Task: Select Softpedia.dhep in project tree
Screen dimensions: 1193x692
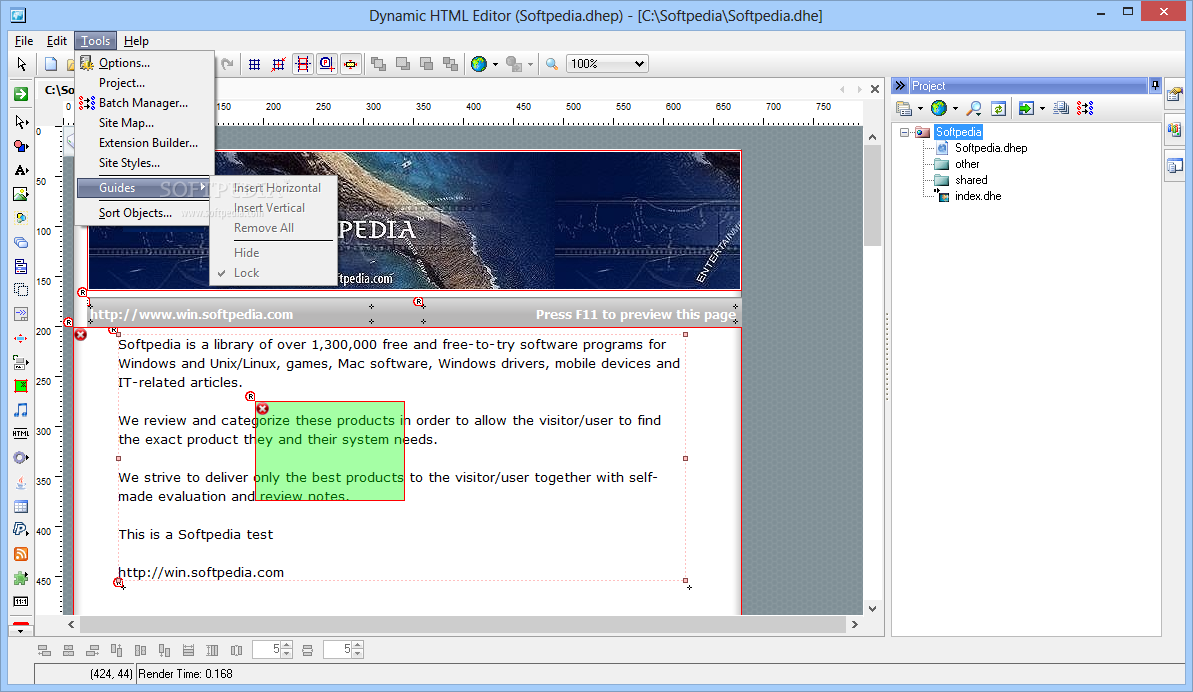Action: coord(991,148)
